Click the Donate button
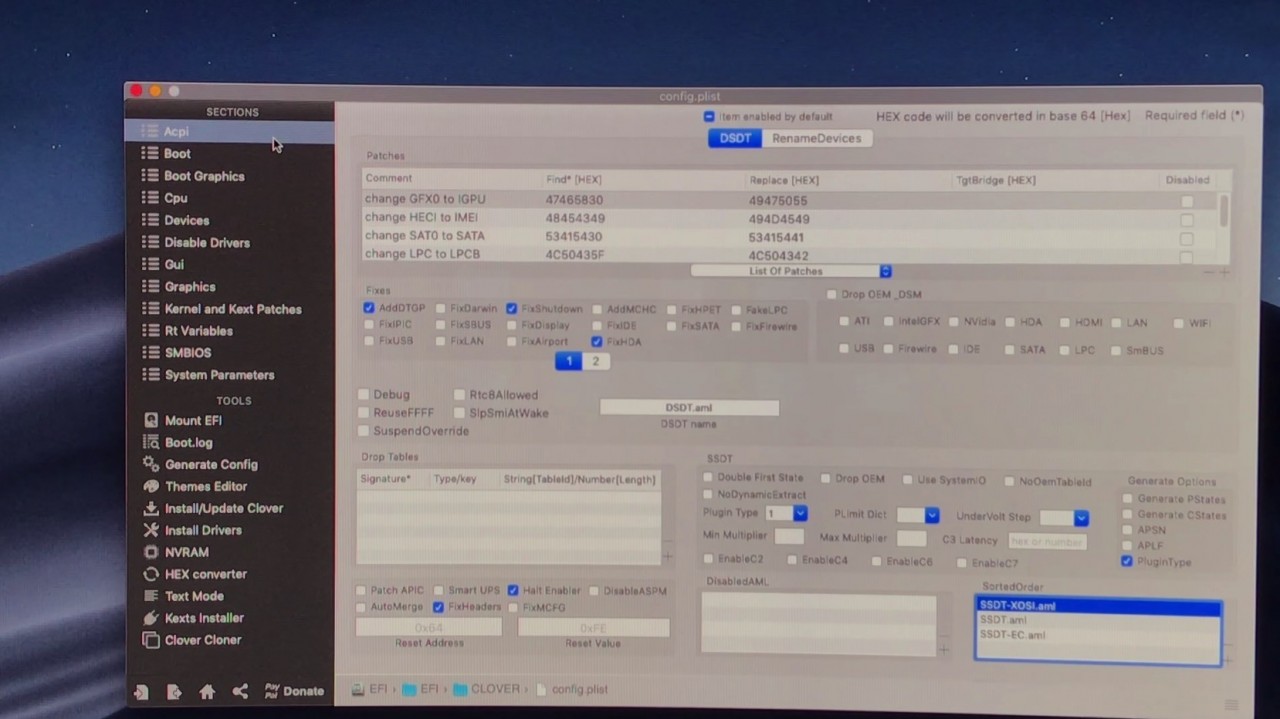The width and height of the screenshot is (1280, 719). tap(294, 691)
